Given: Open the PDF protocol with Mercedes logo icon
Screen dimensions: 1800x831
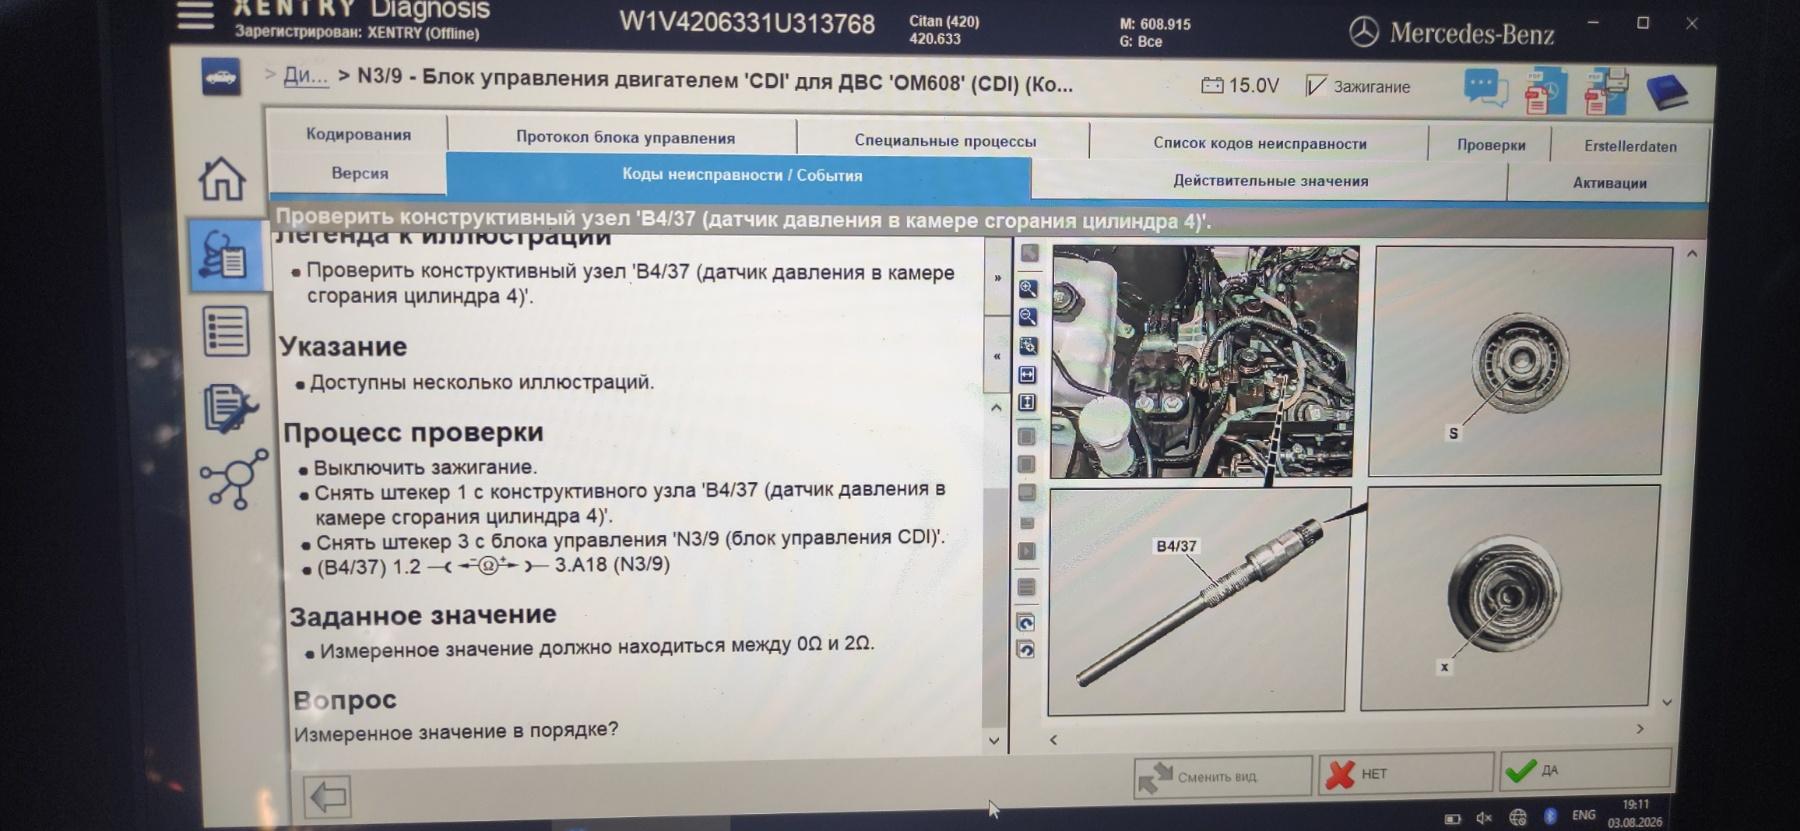Looking at the screenshot, I should click(x=1545, y=91).
